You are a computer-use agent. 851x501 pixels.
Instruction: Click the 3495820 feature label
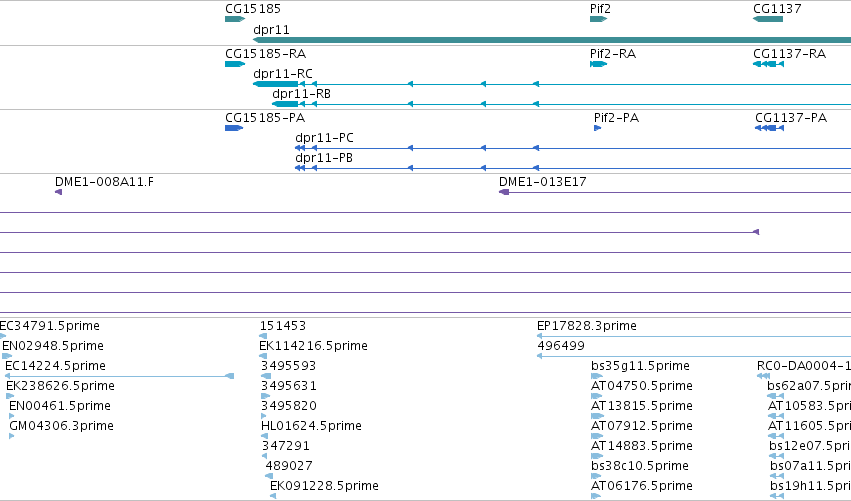(x=289, y=406)
